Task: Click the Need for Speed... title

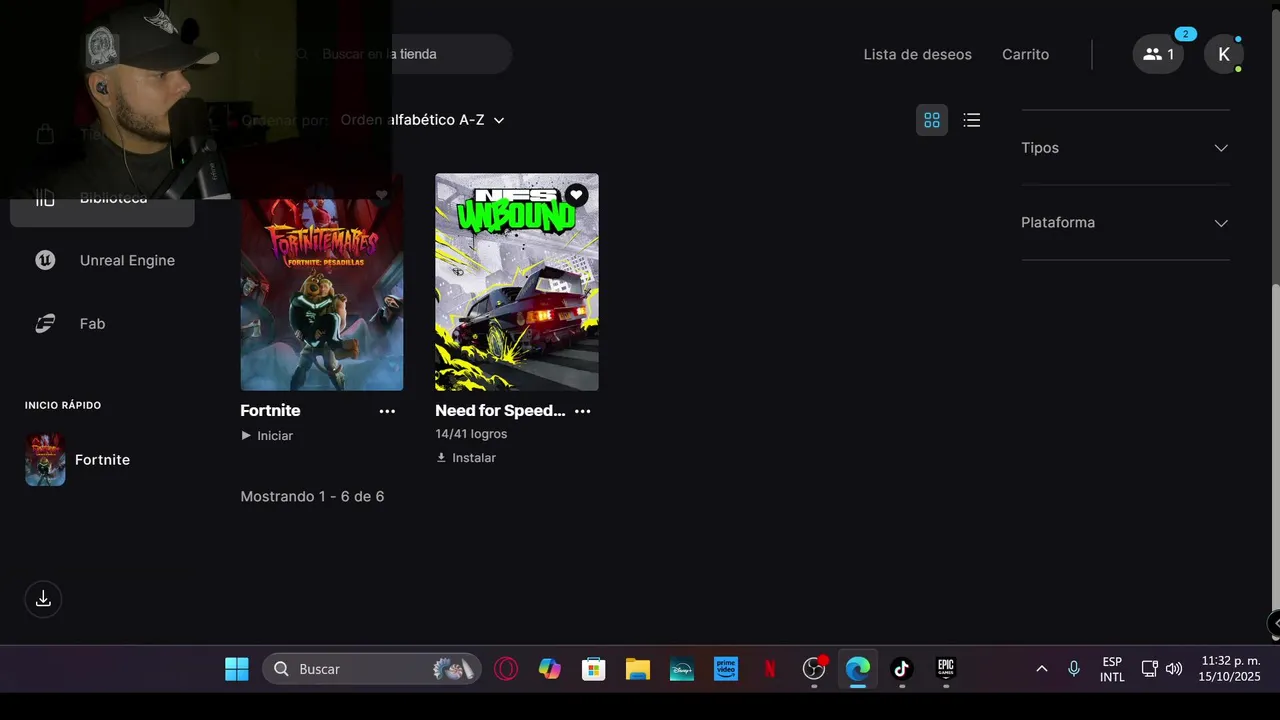Action: [x=500, y=410]
